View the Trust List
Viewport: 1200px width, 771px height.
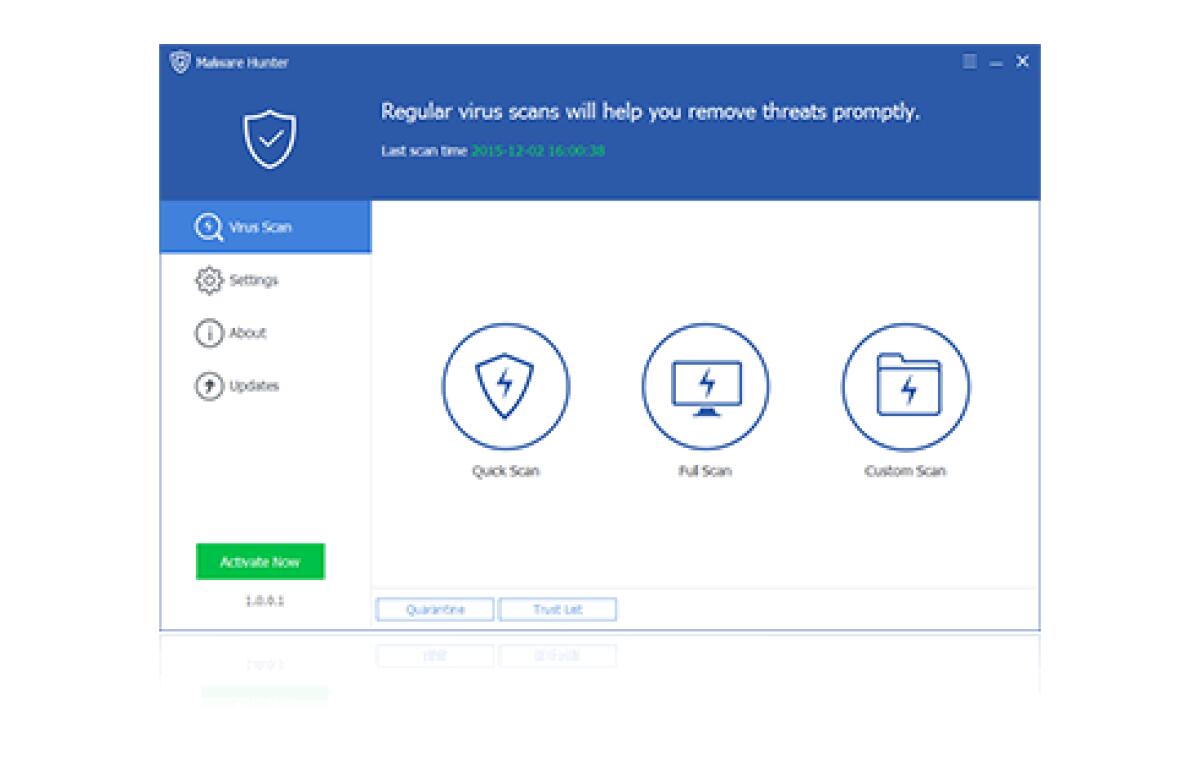coord(560,609)
